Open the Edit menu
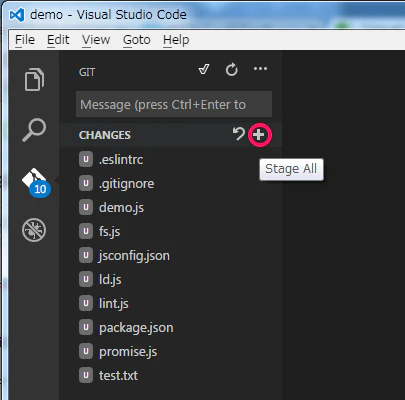 click(x=58, y=40)
